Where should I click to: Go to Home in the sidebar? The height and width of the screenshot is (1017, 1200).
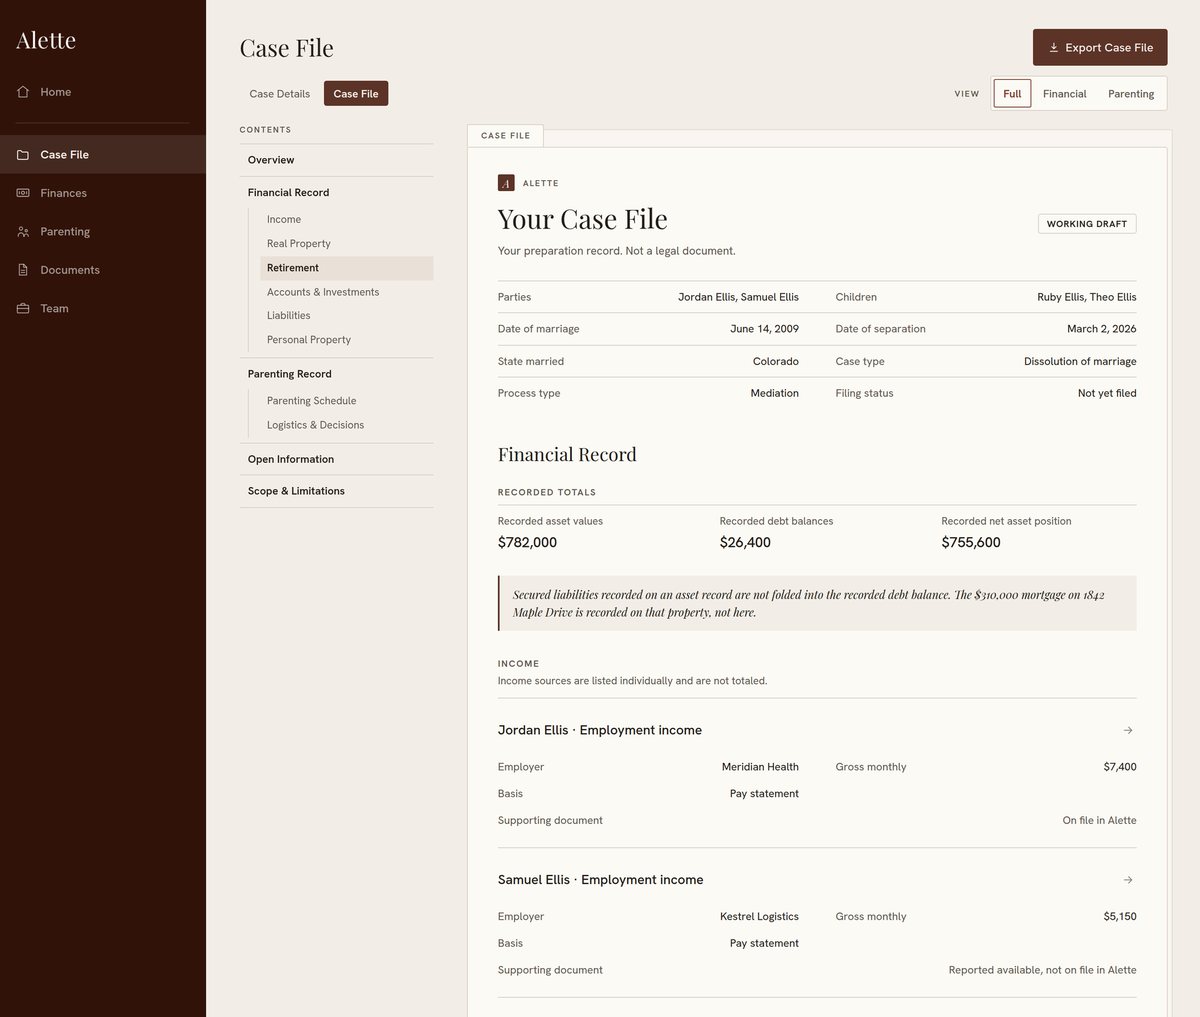(x=103, y=92)
